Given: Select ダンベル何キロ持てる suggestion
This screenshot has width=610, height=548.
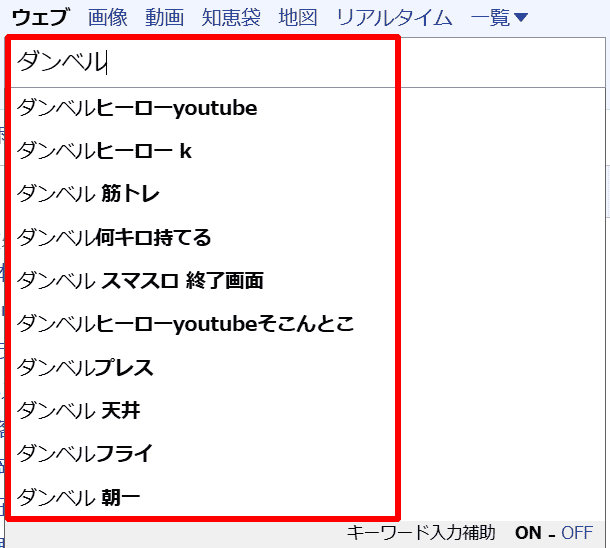Looking at the screenshot, I should [115, 238].
